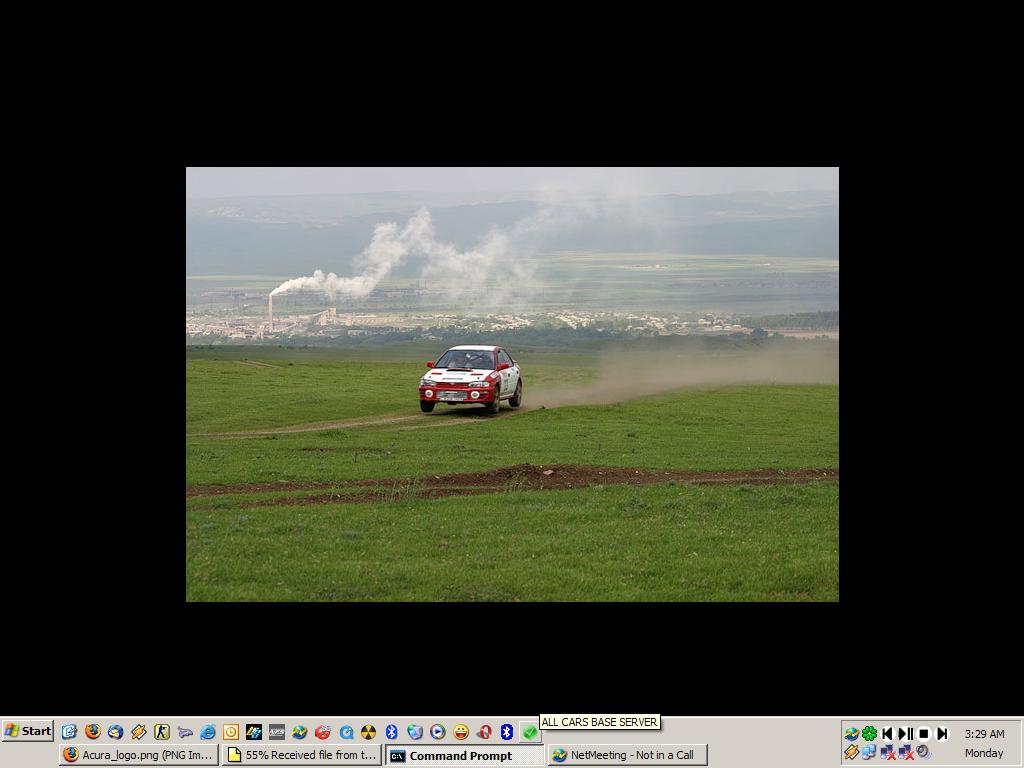Screen dimensions: 1024x768
Task: Click the Bluetooth icon beside Opera
Action: tap(507, 732)
